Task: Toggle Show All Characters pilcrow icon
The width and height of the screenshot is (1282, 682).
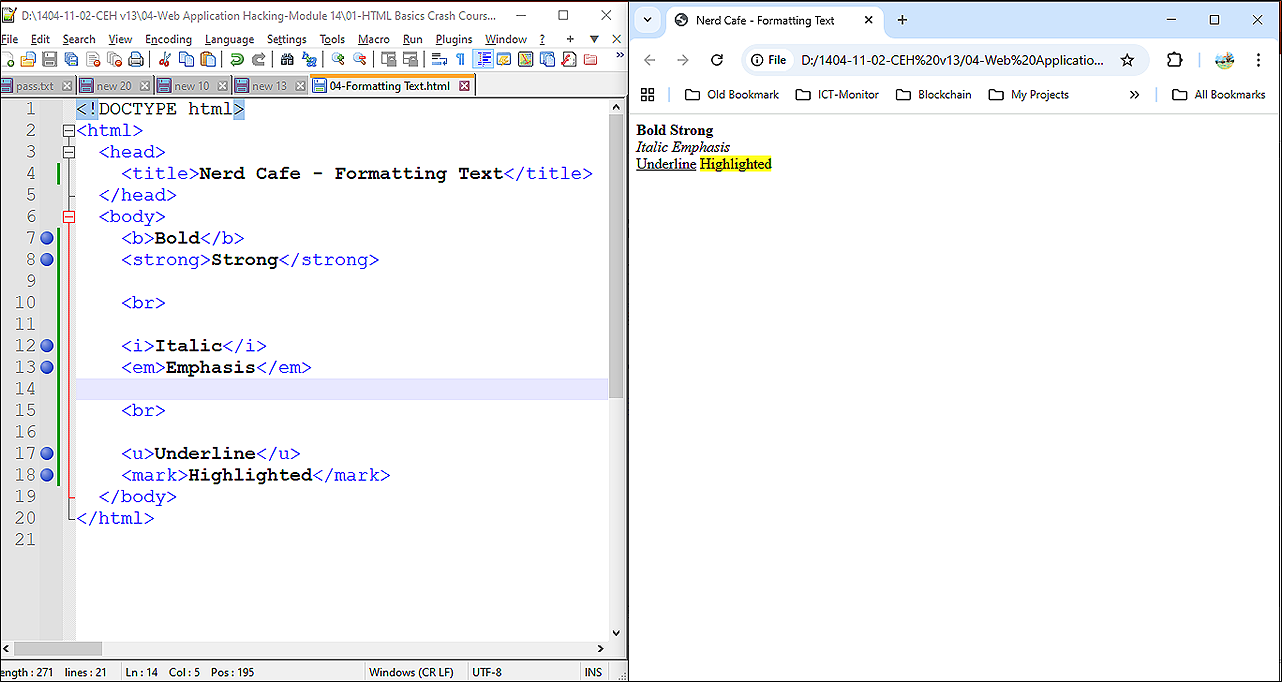Action: click(x=460, y=60)
